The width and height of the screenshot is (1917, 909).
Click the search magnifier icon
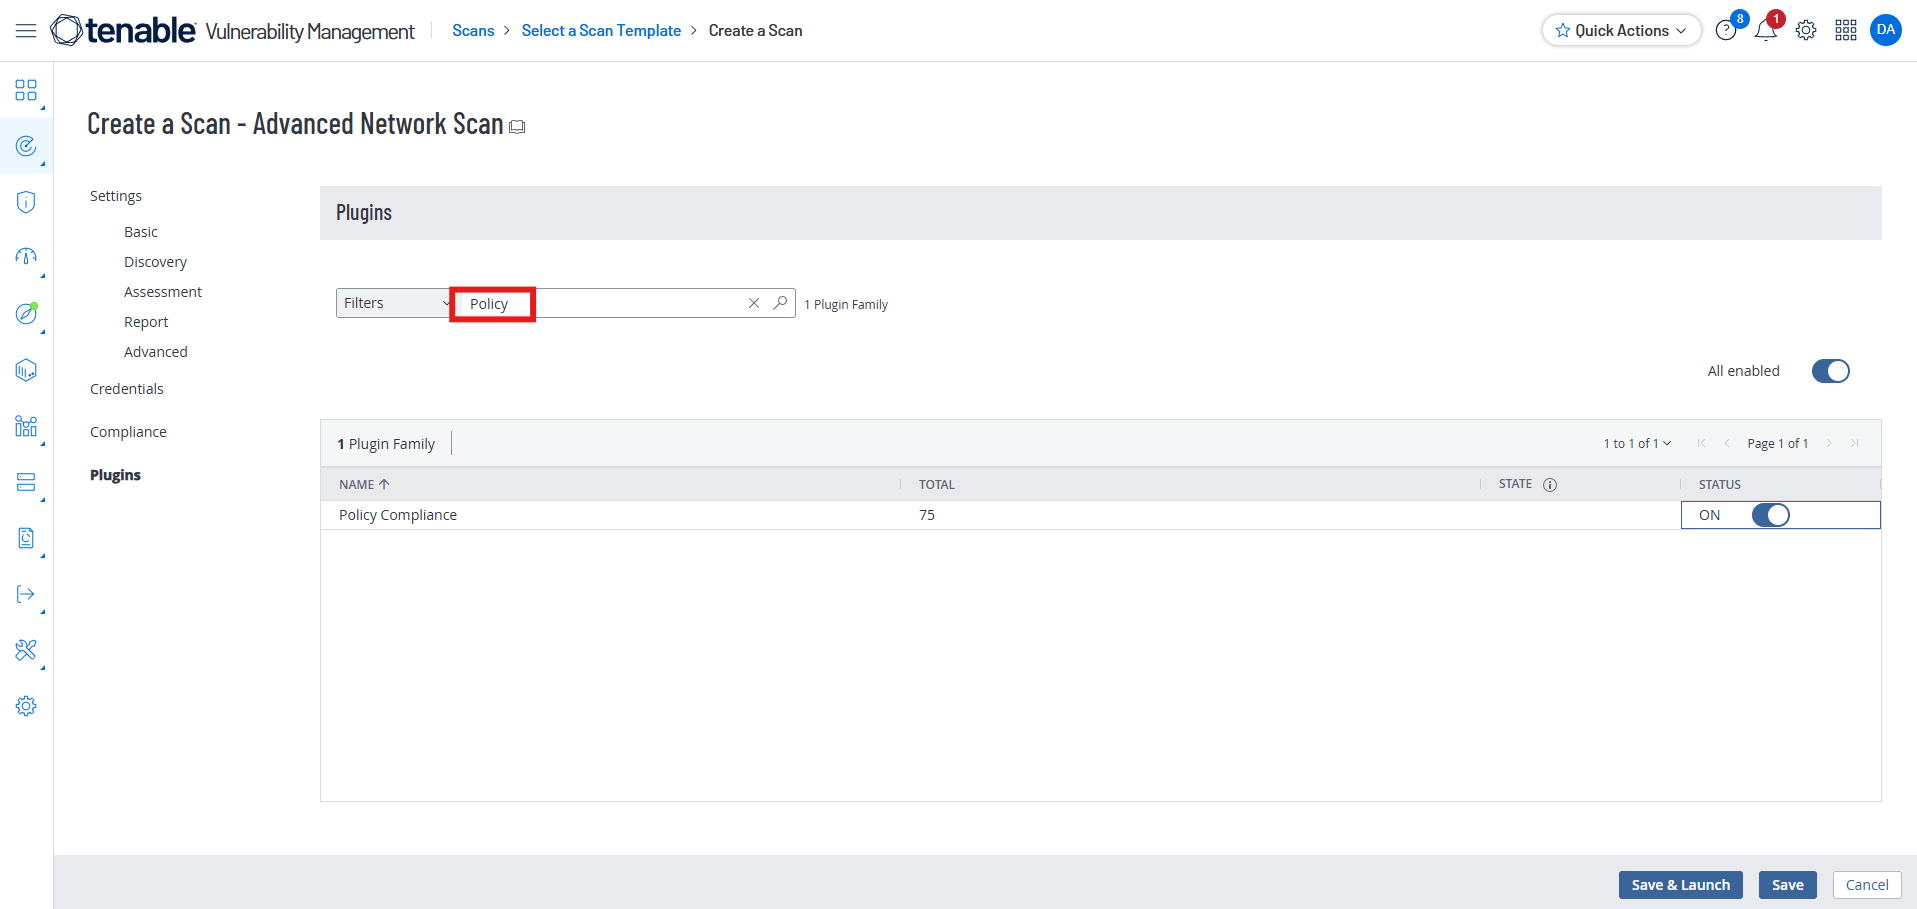780,303
